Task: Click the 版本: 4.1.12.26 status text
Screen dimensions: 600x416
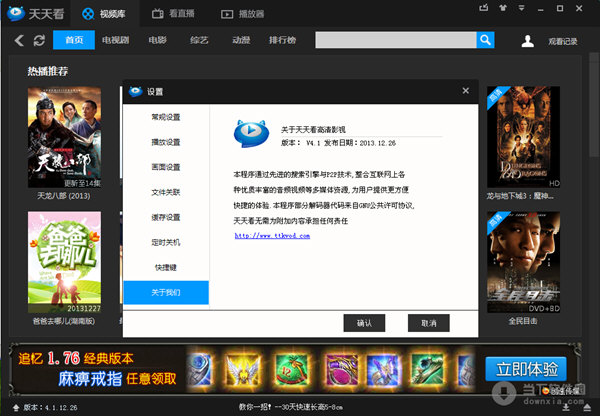Action: tap(50, 408)
